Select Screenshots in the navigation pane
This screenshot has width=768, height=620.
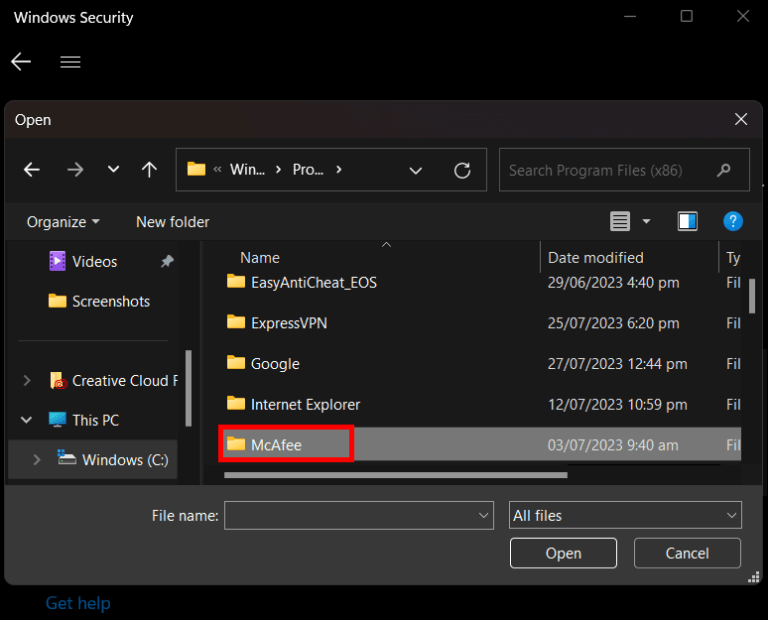tap(99, 301)
